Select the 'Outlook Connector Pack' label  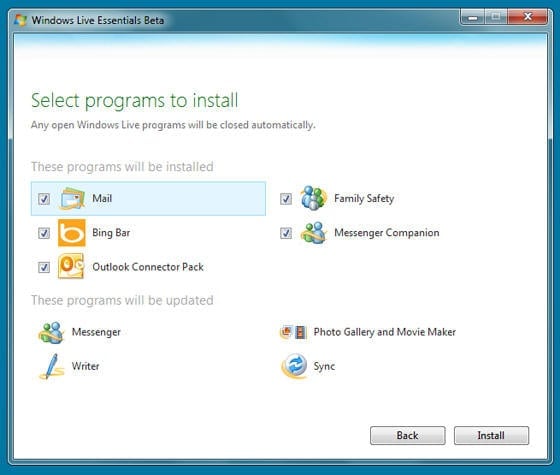148,267
